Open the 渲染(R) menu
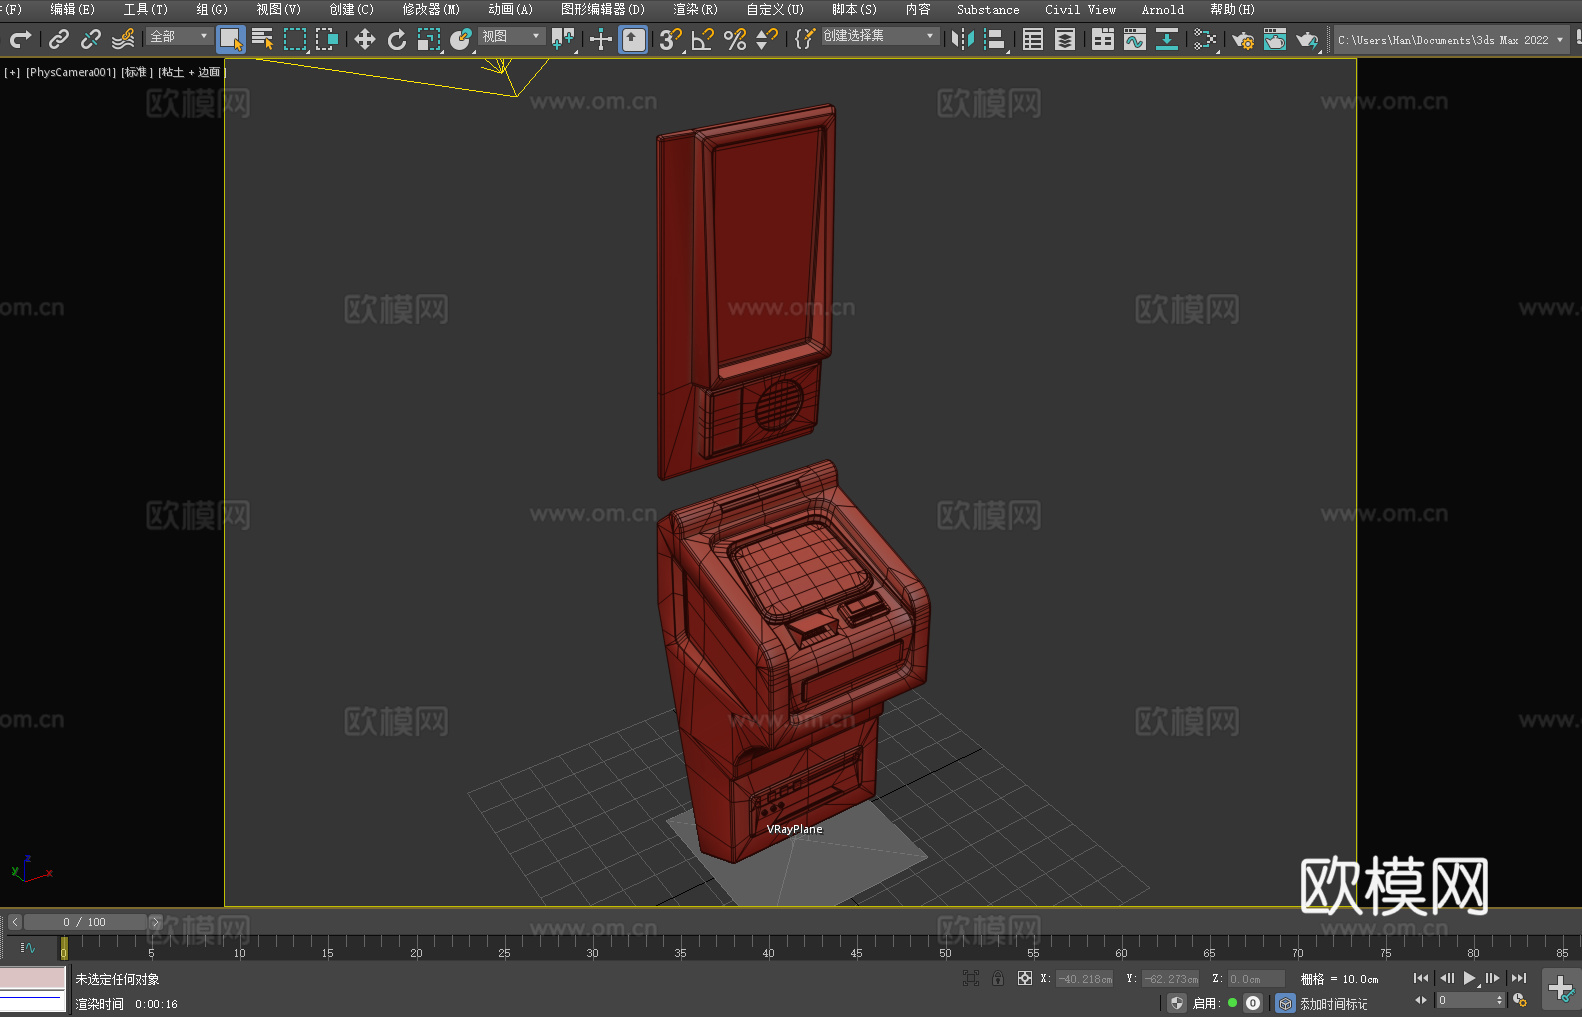1582x1017 pixels. [695, 9]
